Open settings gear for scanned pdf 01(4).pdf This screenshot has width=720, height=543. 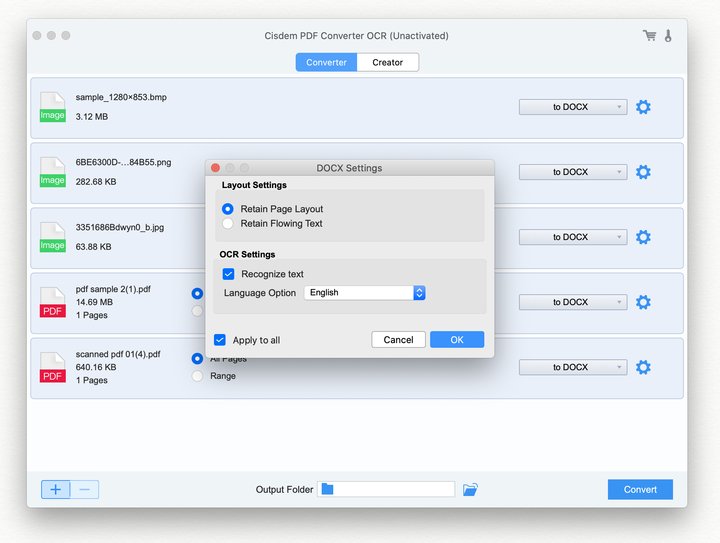point(643,367)
